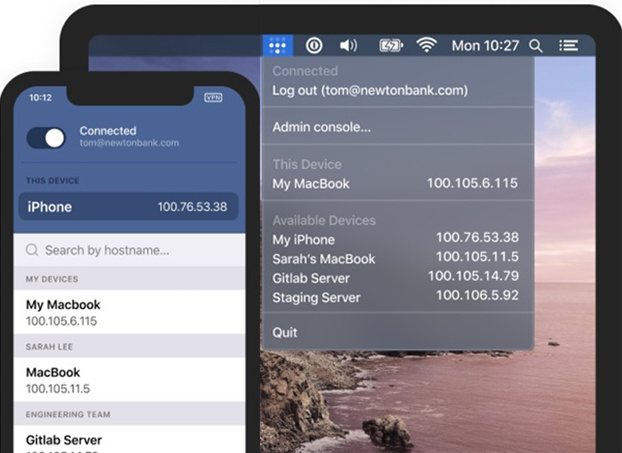Click Quit in Tailscale menu
The height and width of the screenshot is (453, 622).
pos(285,332)
